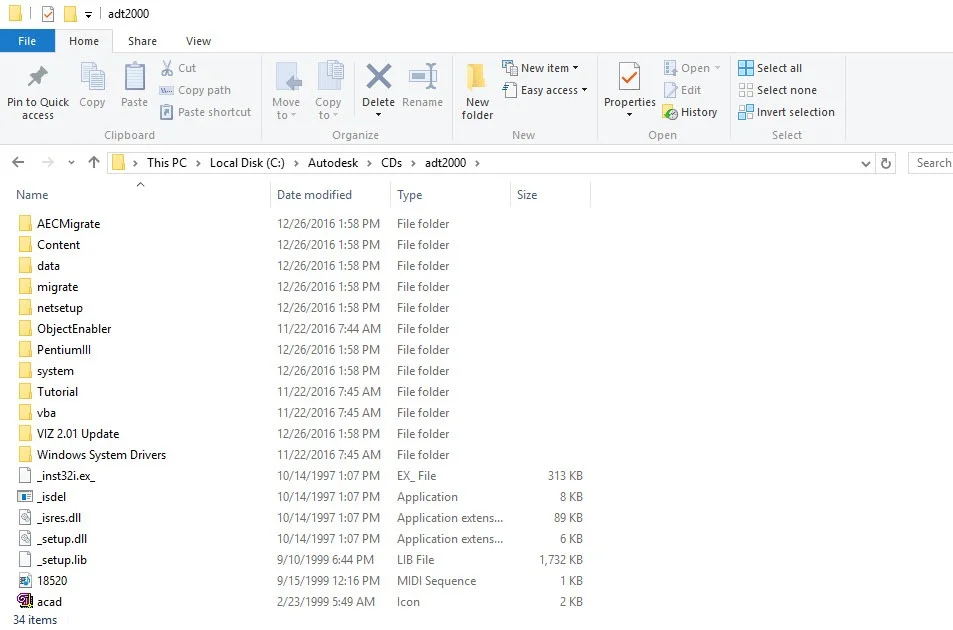Expand chevron after adt2000 breadcrumb

coord(477,163)
